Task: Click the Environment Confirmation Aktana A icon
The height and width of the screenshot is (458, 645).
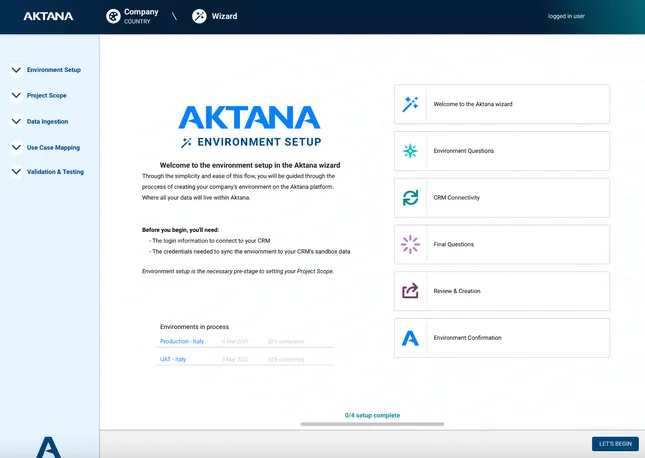Action: pyautogui.click(x=410, y=338)
